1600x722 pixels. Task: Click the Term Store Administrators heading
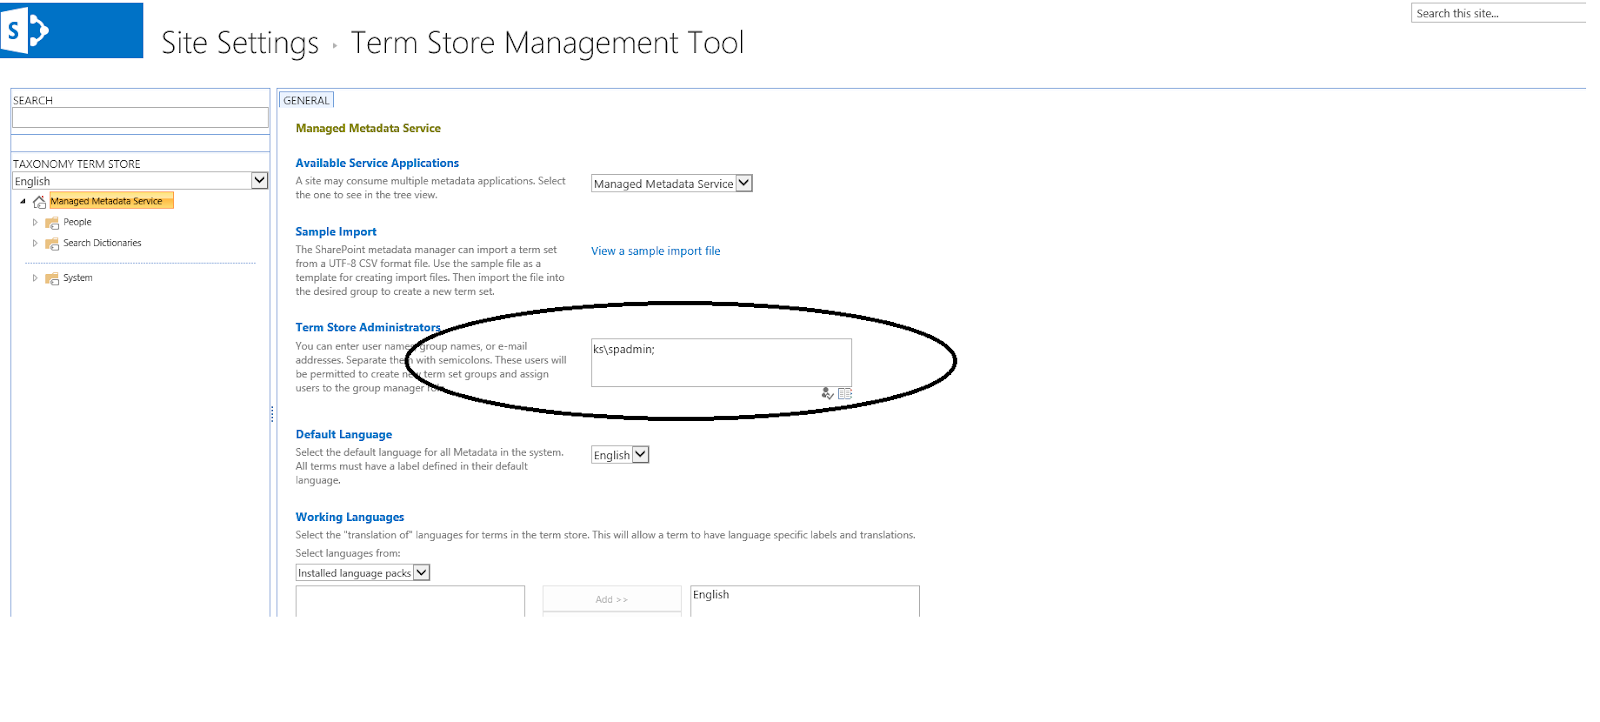pos(368,328)
